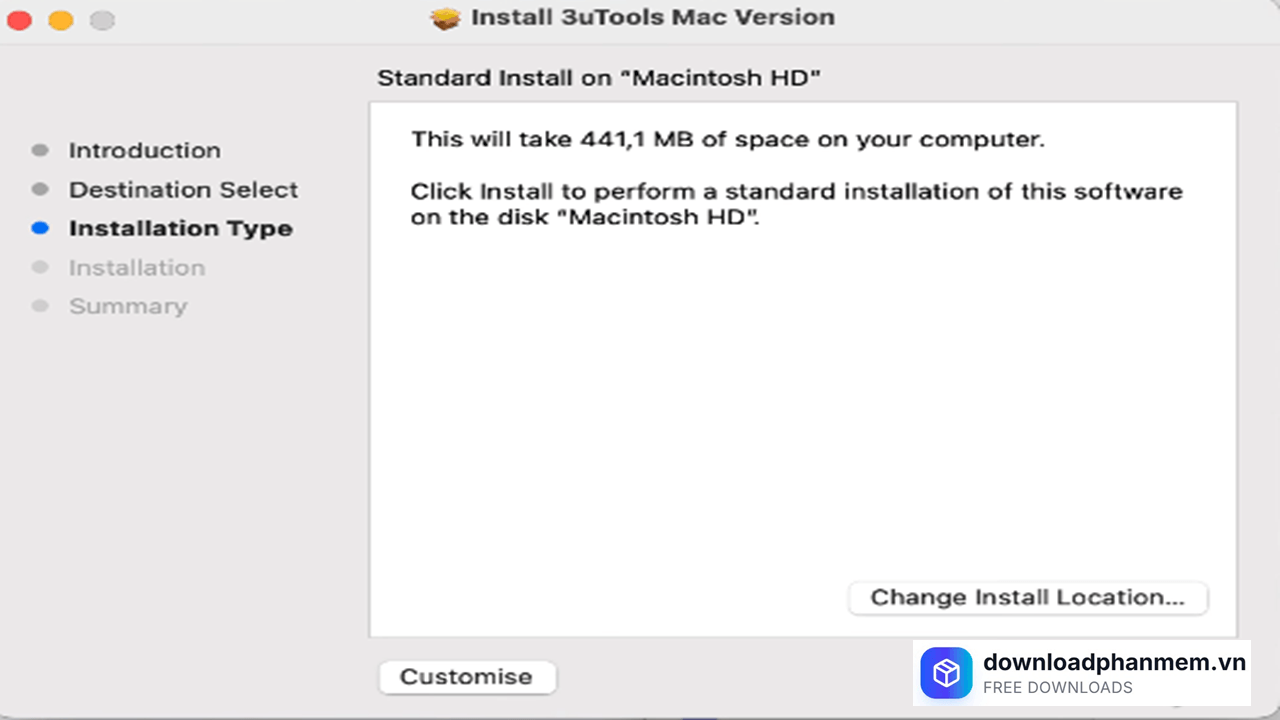The image size is (1280, 720).
Task: Click the 3uTools installer package icon
Action: (446, 18)
